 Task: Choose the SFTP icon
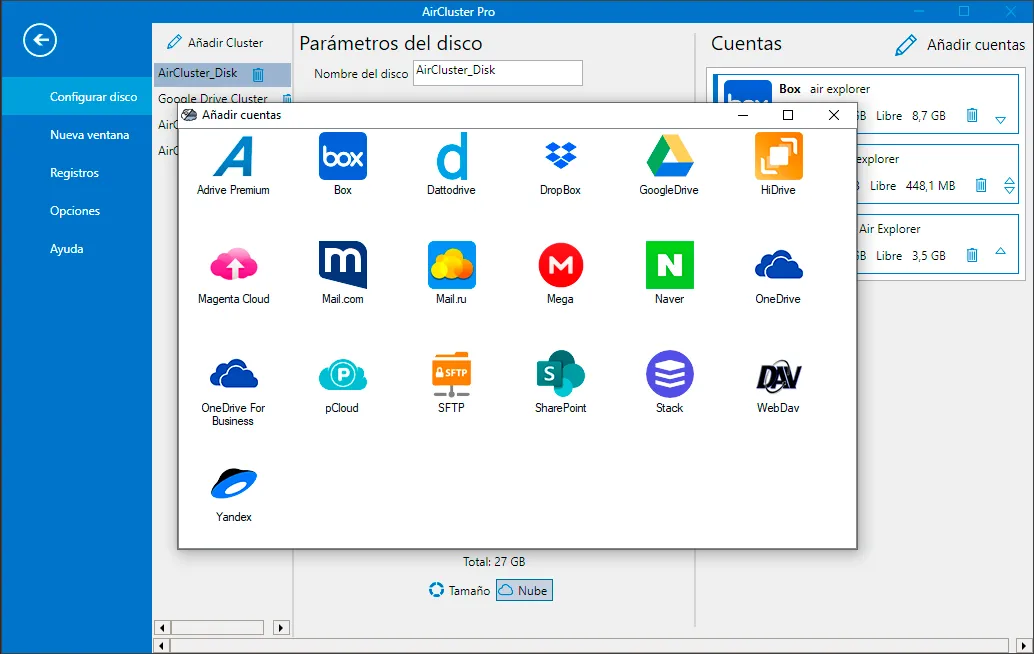tap(452, 374)
